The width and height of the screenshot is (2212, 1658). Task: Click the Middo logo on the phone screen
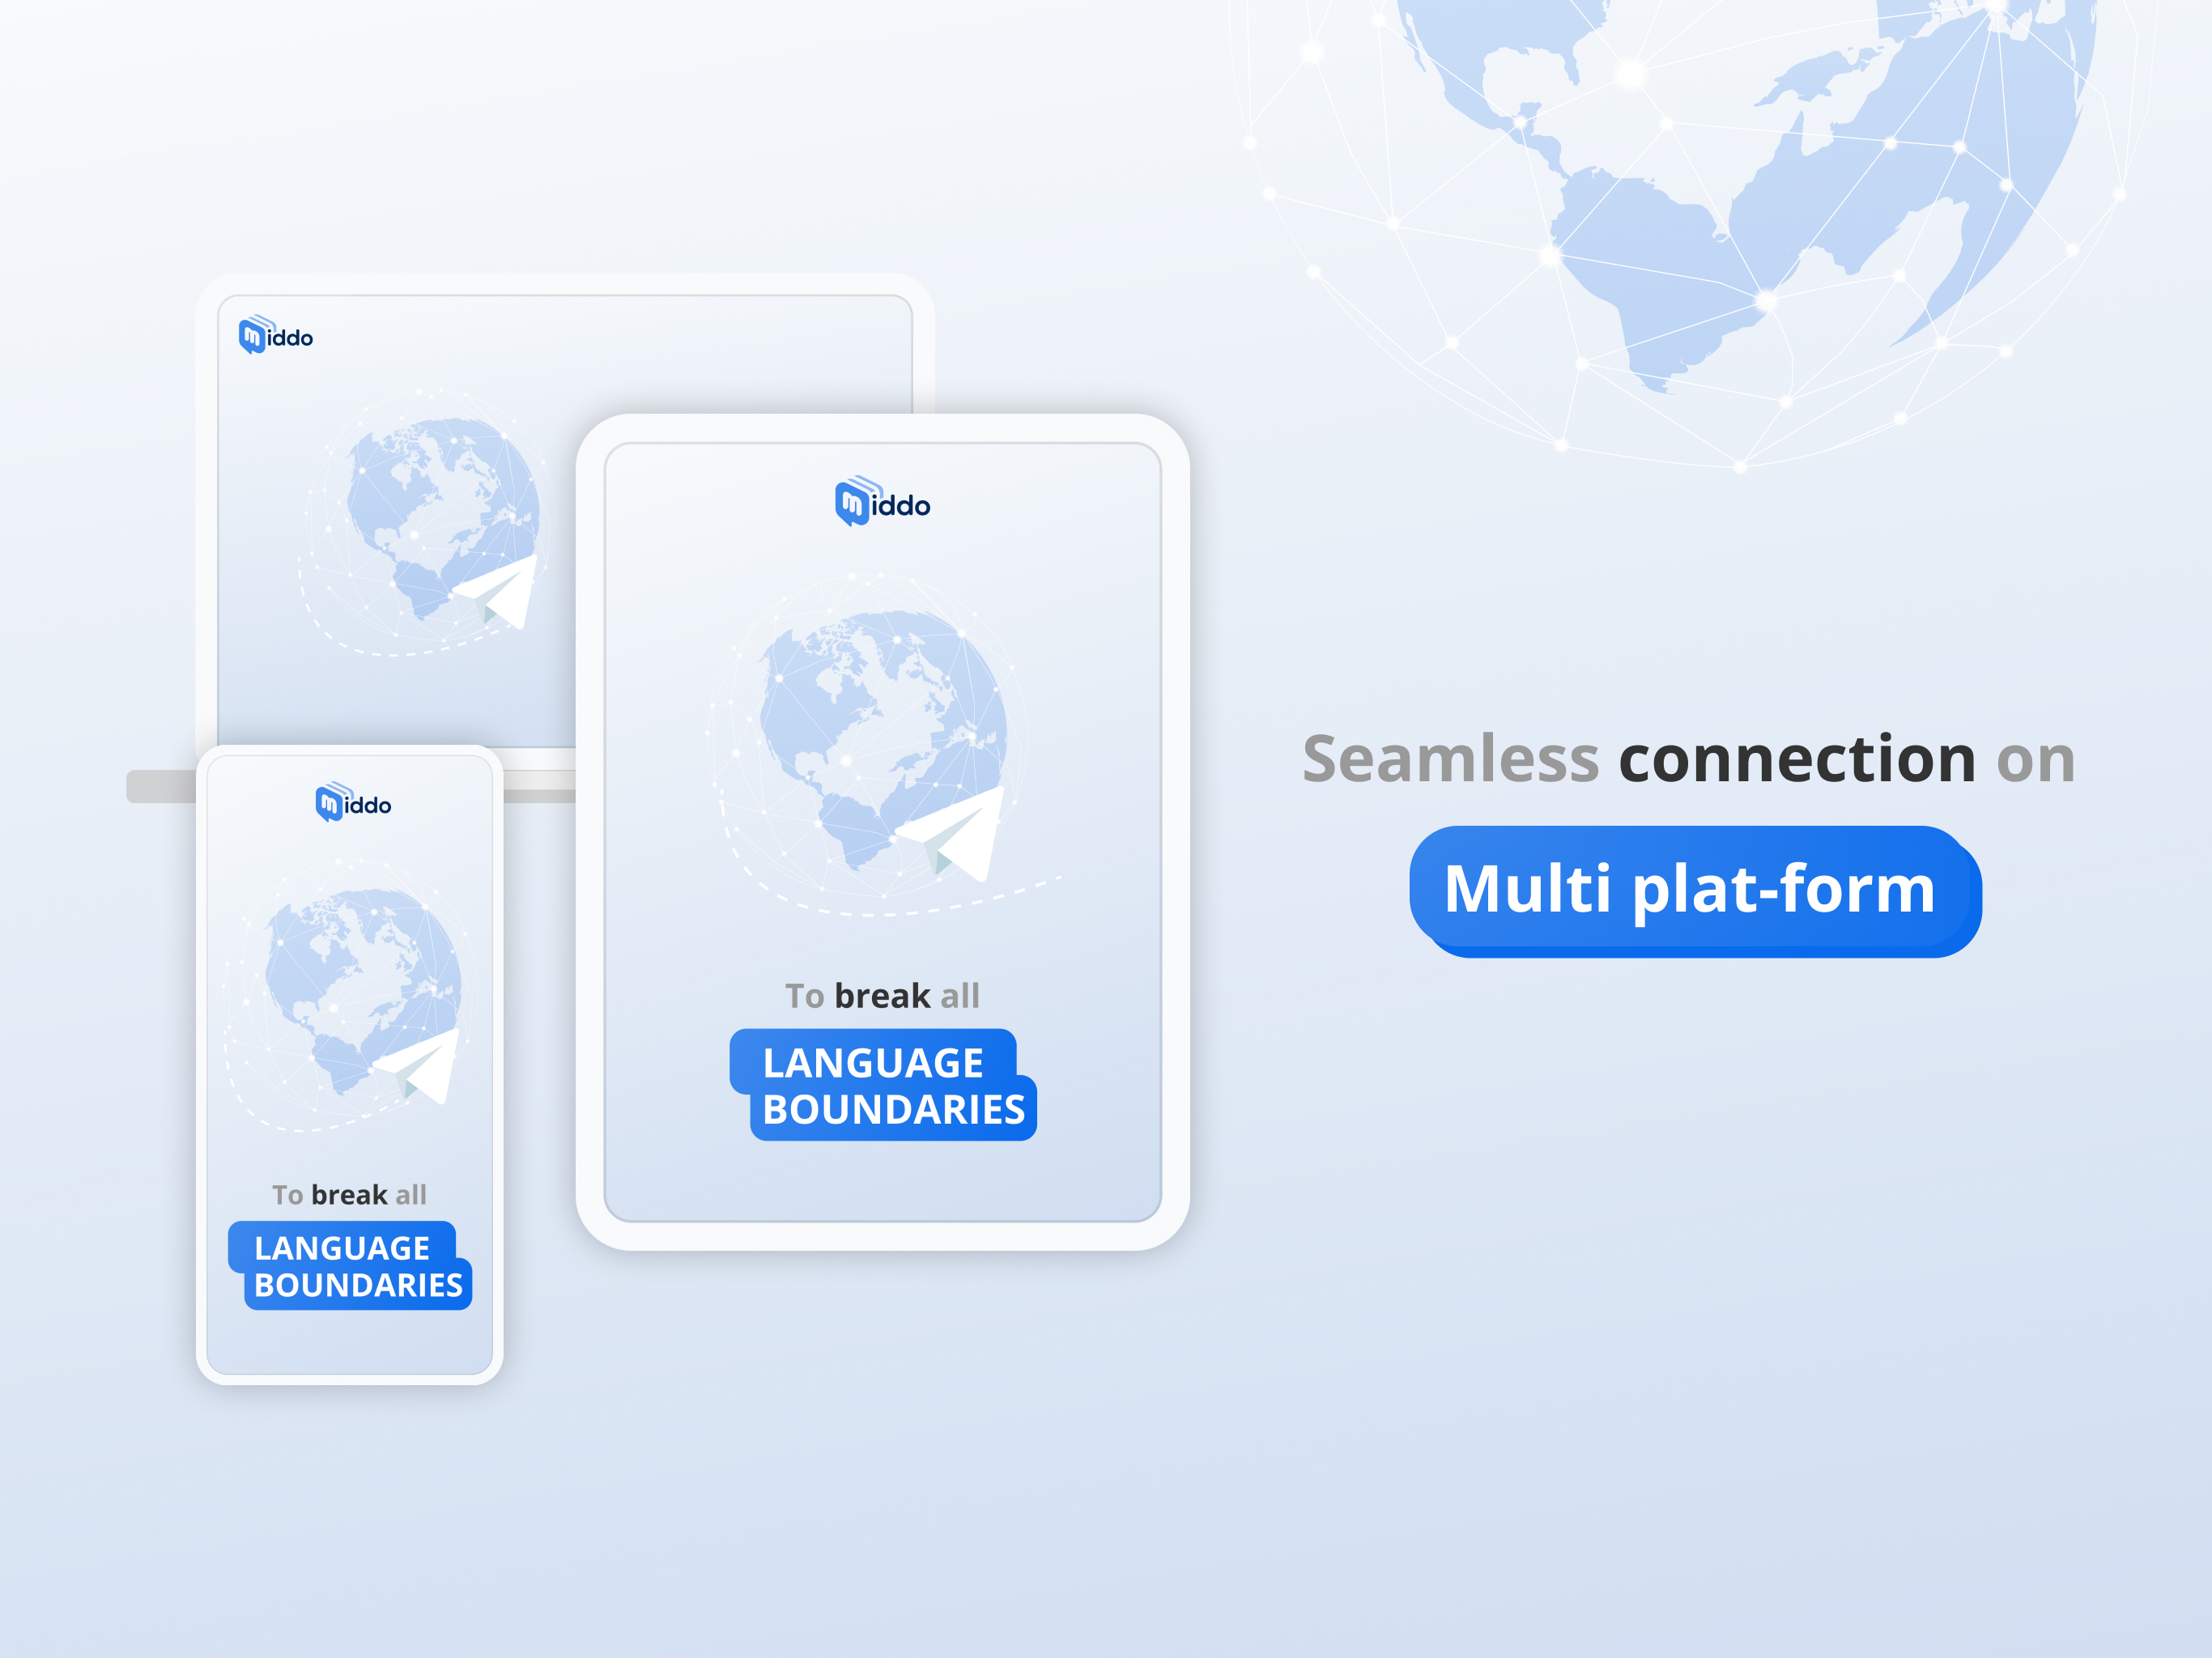(353, 802)
